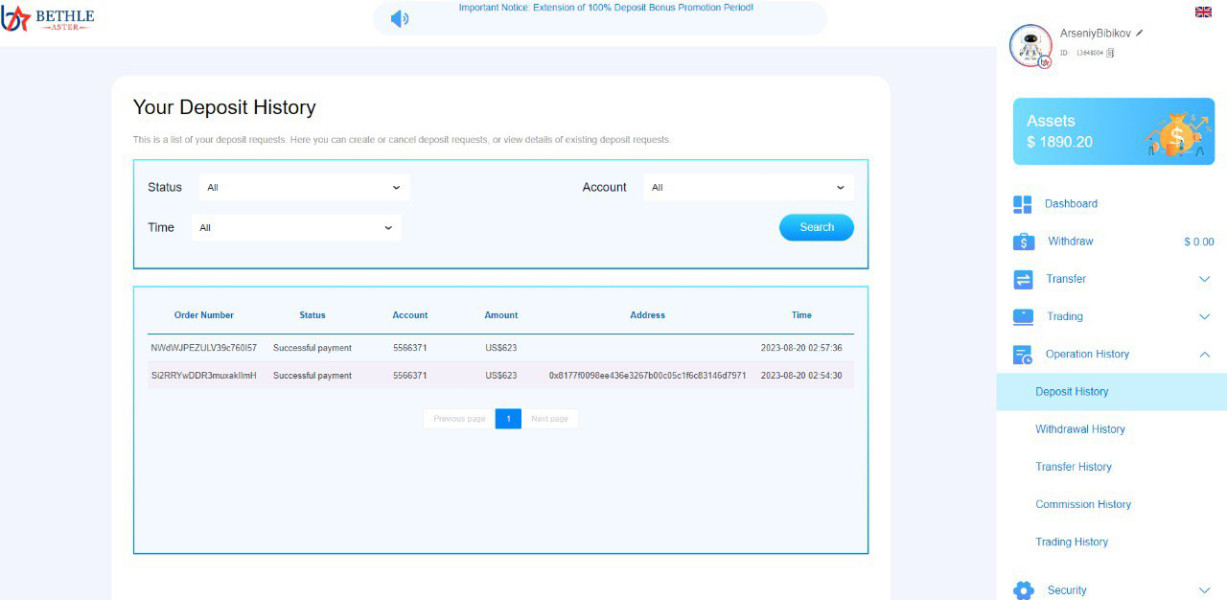1227x600 pixels.
Task: Open Withdrawal History page
Action: [1080, 429]
